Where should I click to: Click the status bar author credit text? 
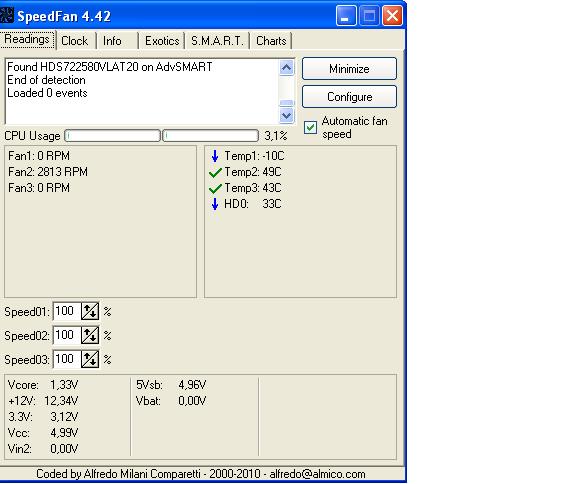tap(201, 474)
